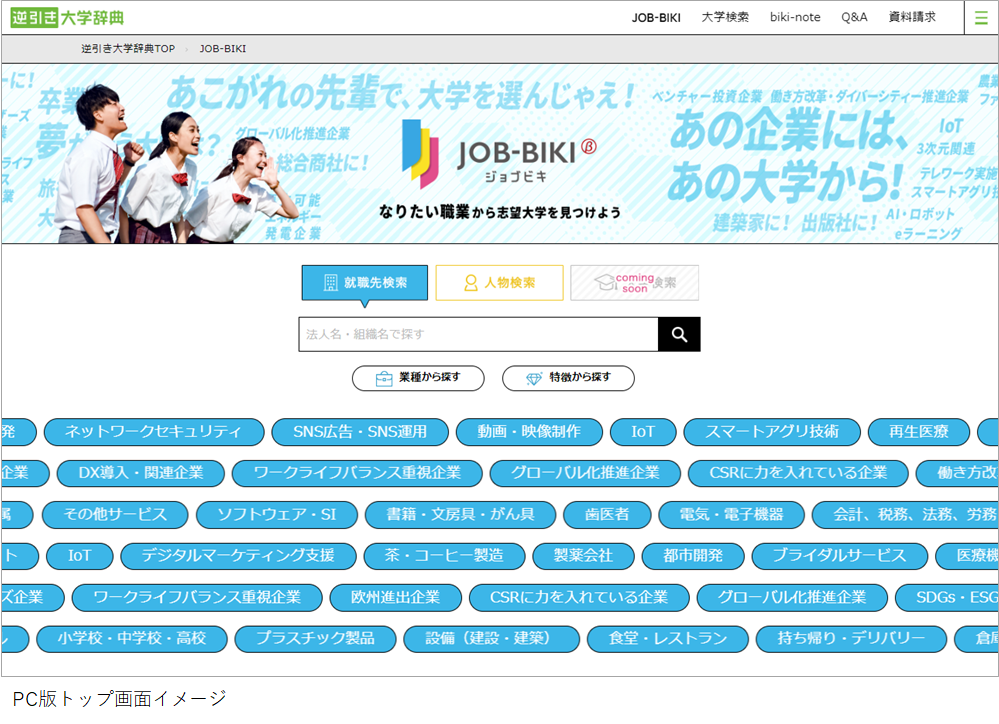Click the 逆引き大学辞典 site logo

[67, 18]
